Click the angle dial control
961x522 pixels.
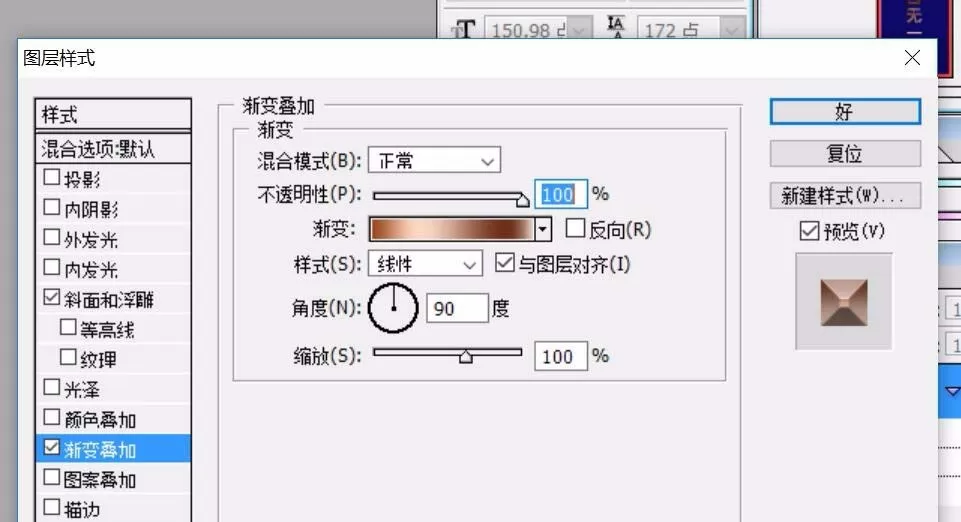pos(393,308)
